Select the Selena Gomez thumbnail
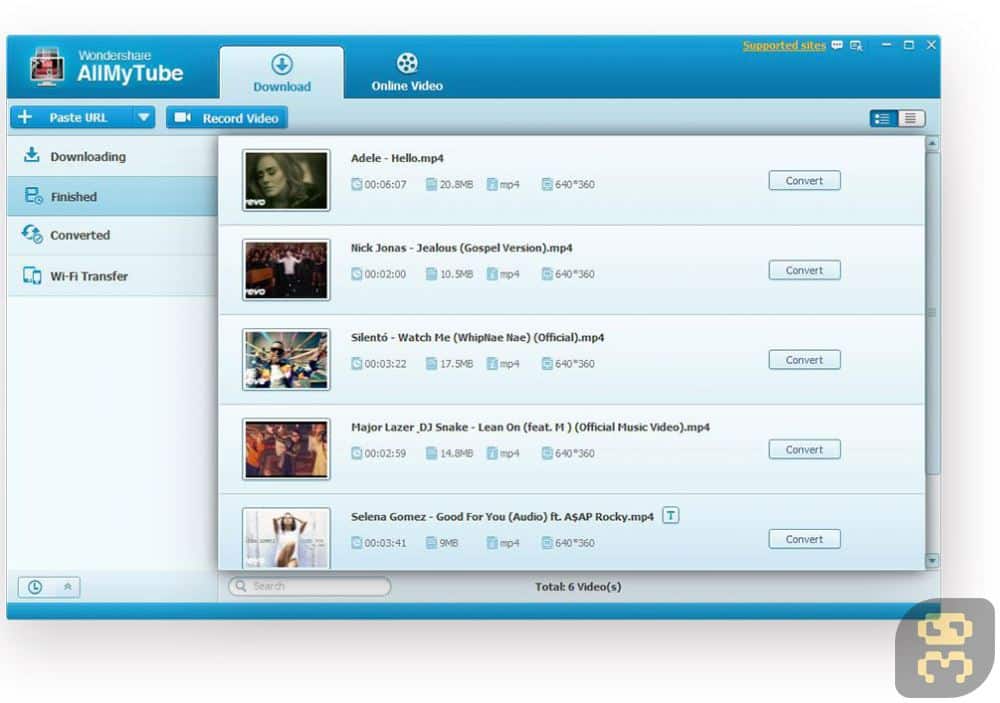This screenshot has height=703, width=1000. tap(286, 538)
